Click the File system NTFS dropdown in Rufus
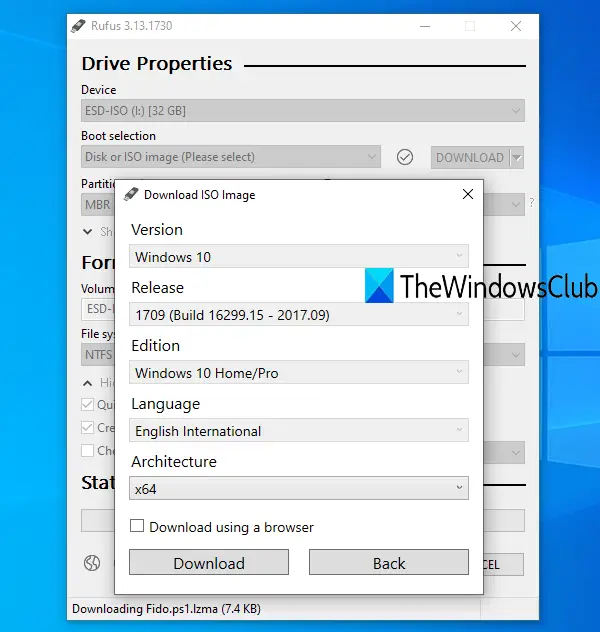Image resolution: width=600 pixels, height=632 pixels. (x=98, y=355)
